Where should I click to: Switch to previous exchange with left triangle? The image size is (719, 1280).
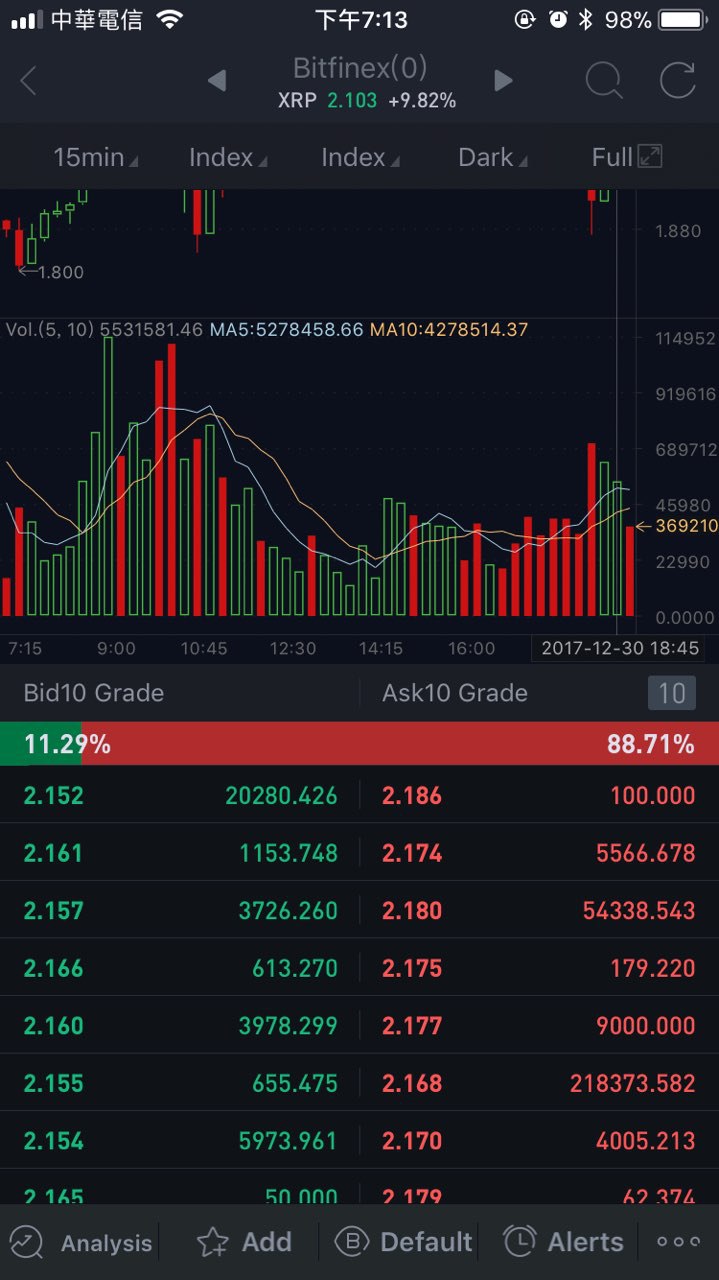[216, 81]
